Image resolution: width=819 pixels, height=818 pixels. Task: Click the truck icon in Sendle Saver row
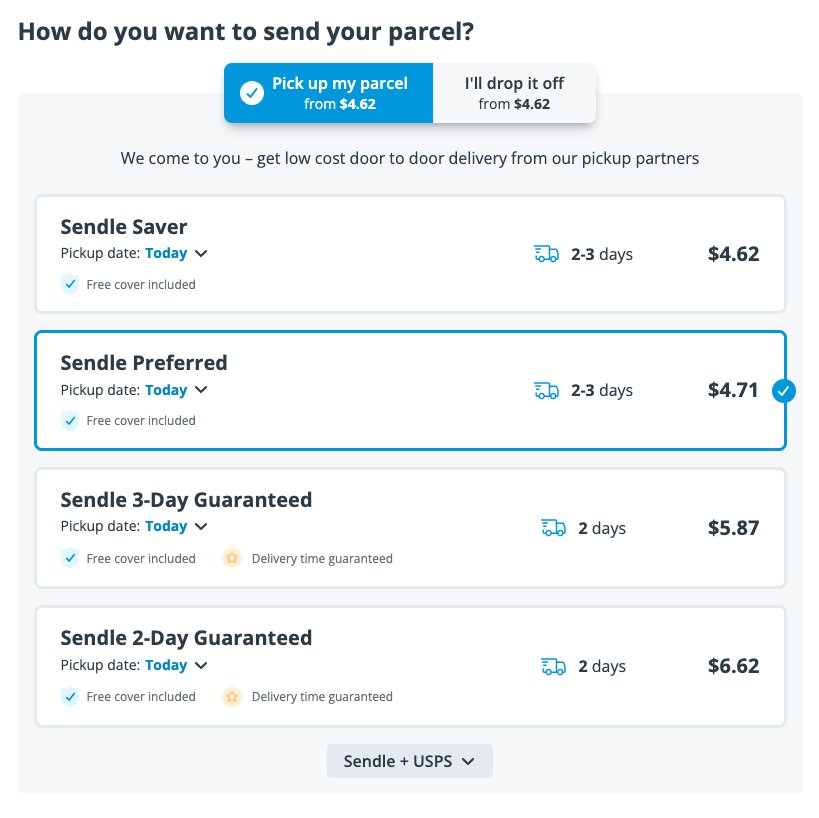coord(546,254)
